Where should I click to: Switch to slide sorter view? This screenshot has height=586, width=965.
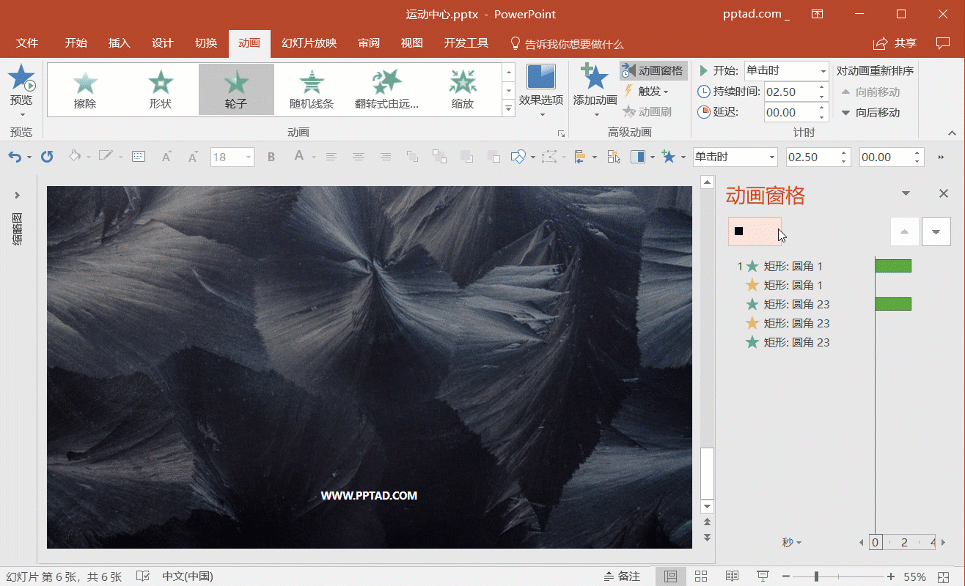pos(701,576)
